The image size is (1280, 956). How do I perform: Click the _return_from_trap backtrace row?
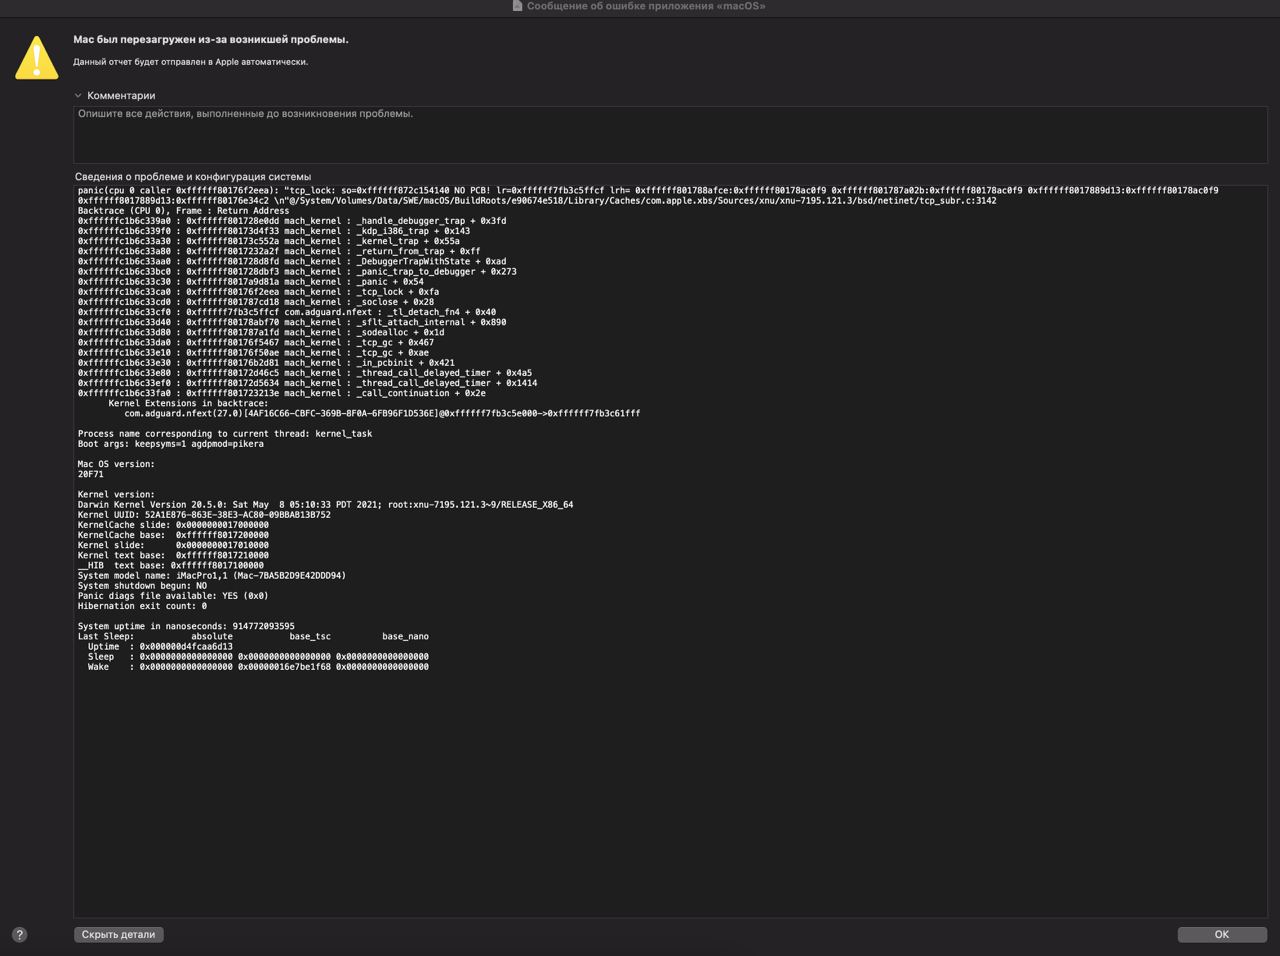279,251
